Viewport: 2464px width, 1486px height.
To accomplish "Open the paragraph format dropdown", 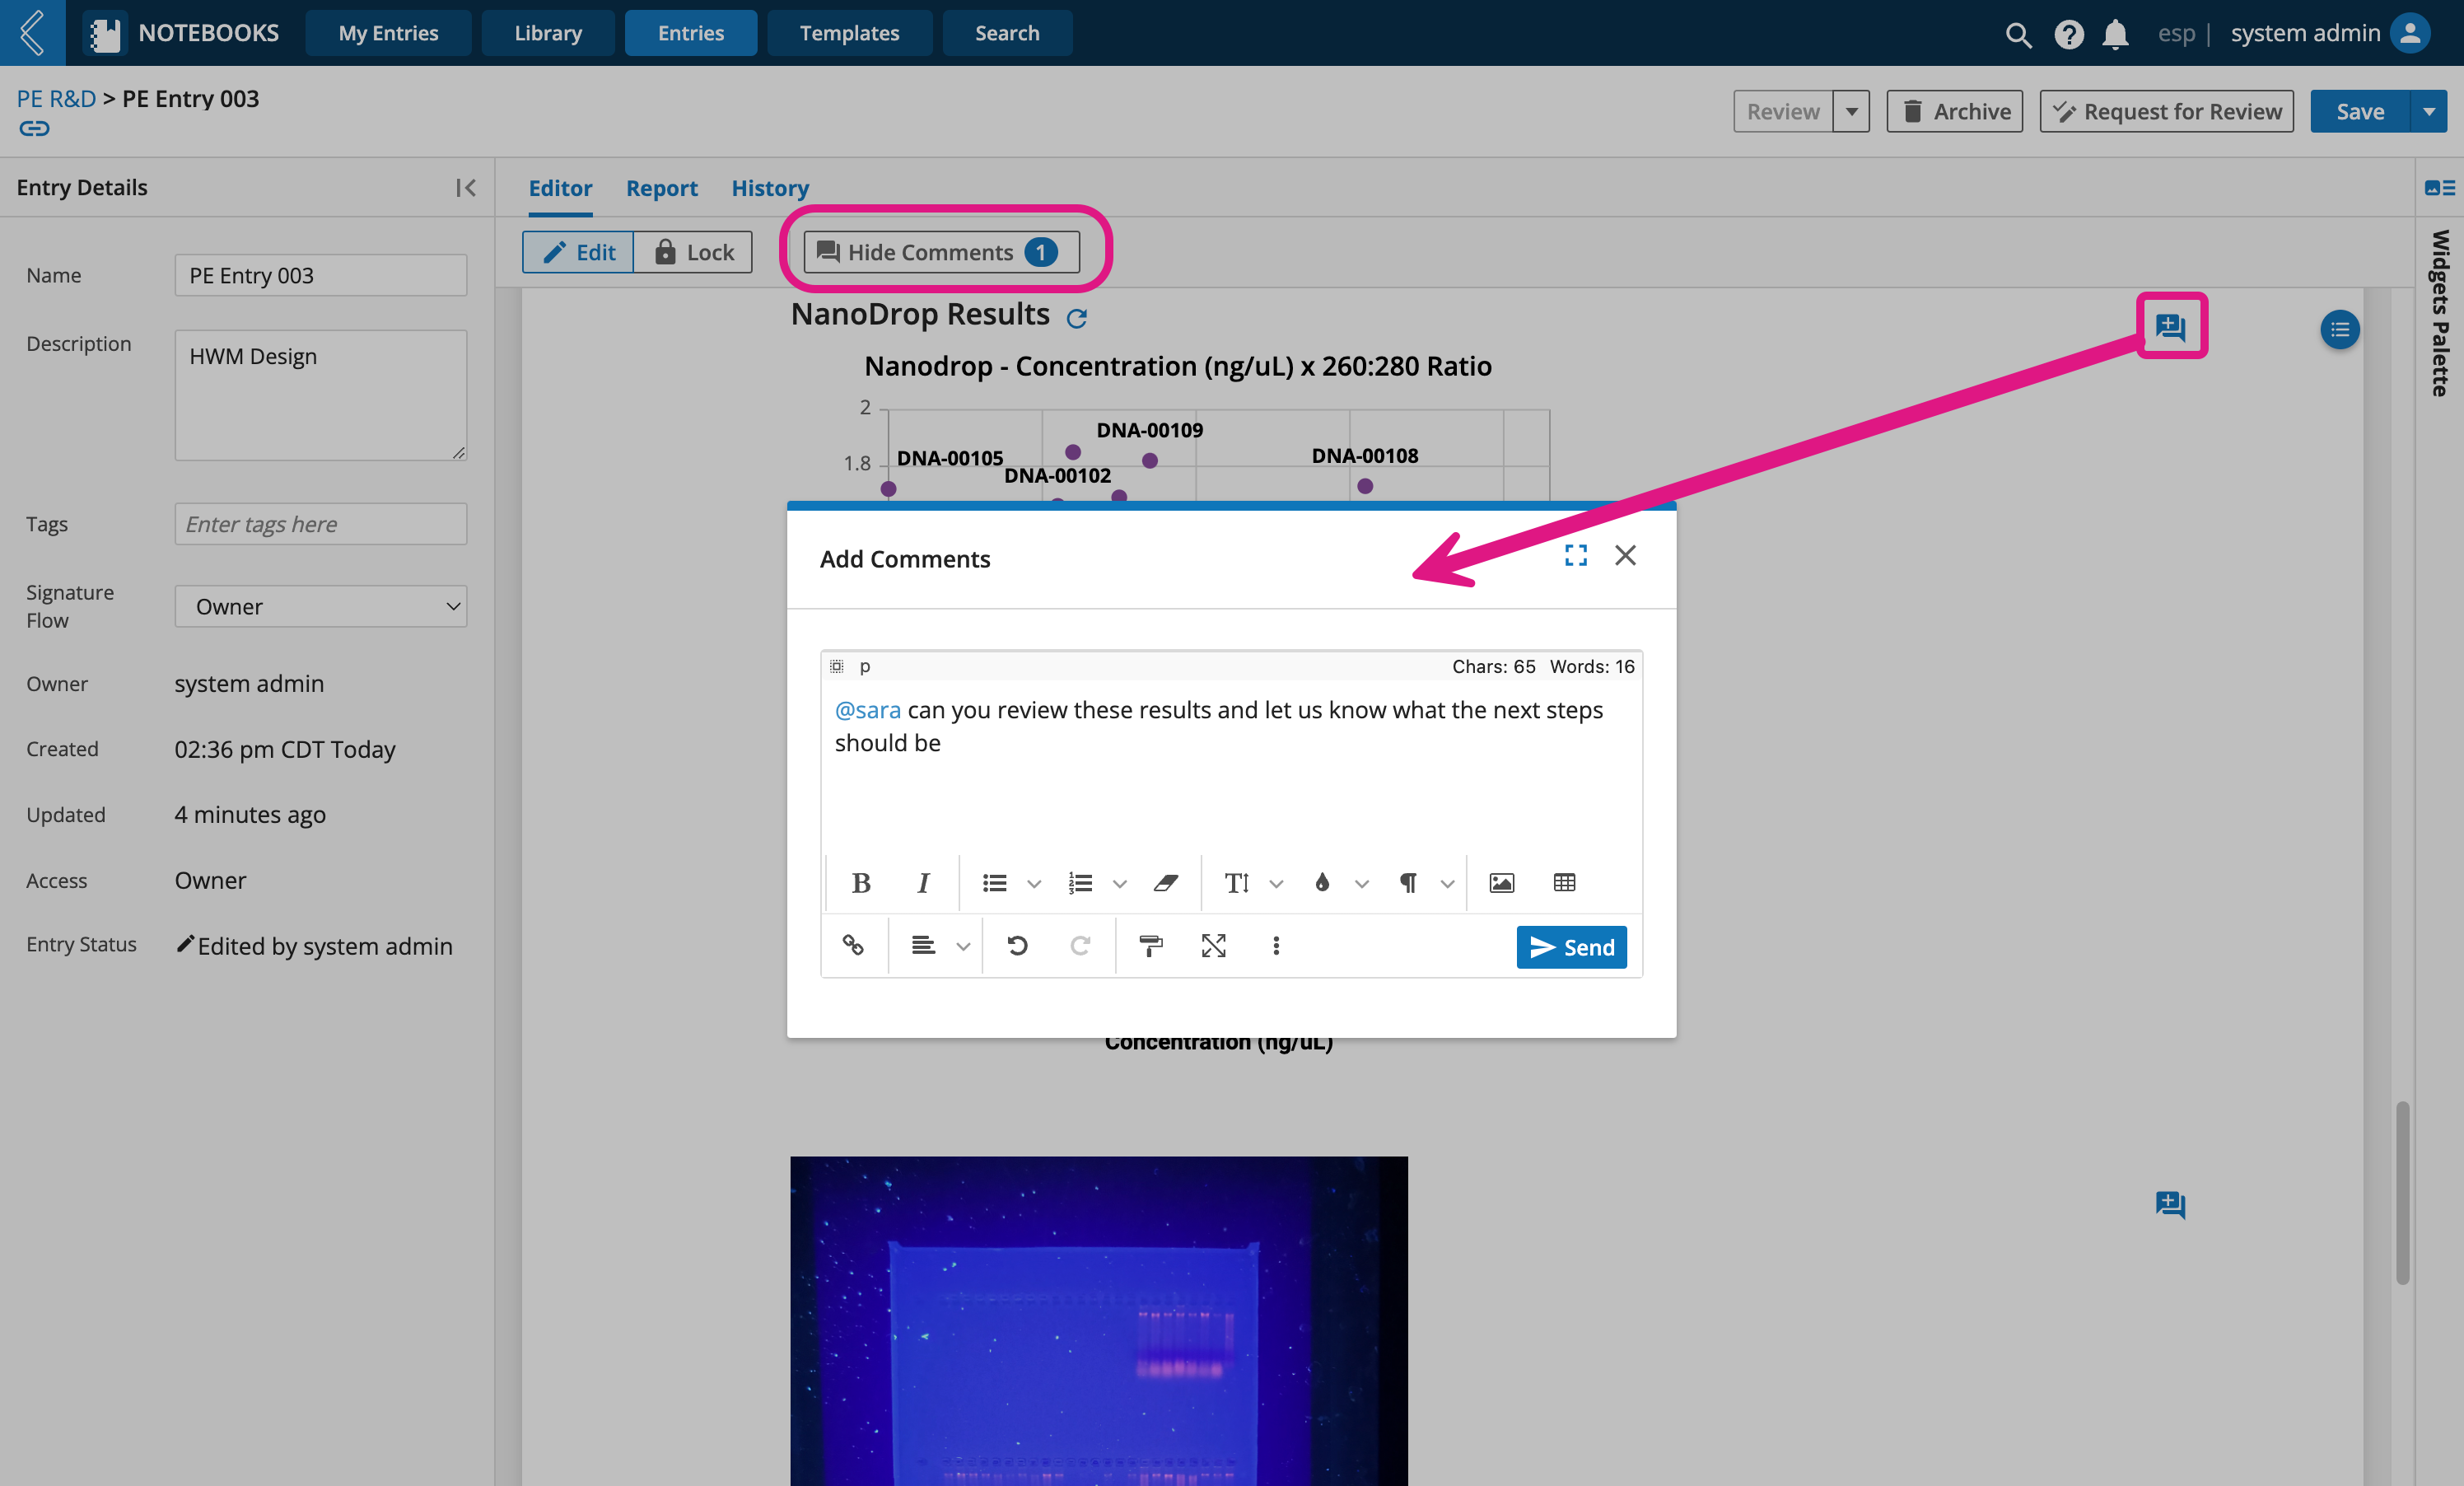I will [x=1447, y=884].
